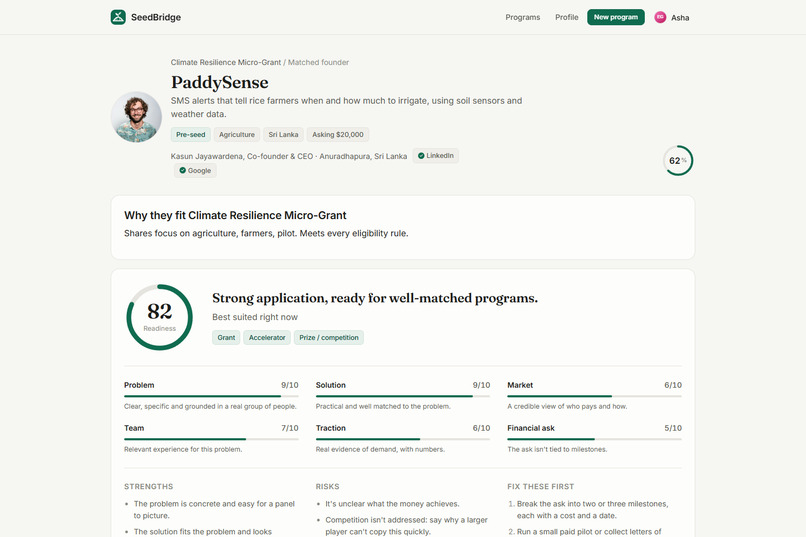Click the SeedBridge brand name

pos(156,17)
